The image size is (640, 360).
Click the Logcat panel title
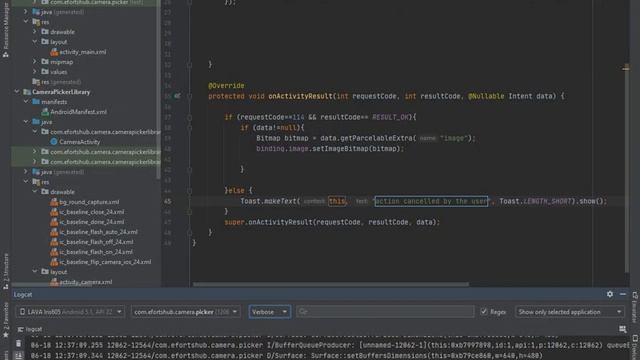23,294
